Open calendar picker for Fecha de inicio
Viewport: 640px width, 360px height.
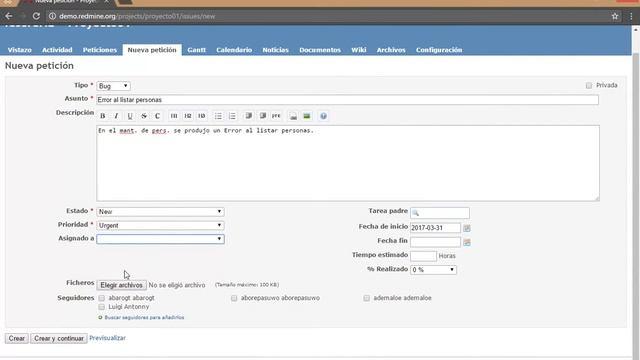(x=467, y=228)
